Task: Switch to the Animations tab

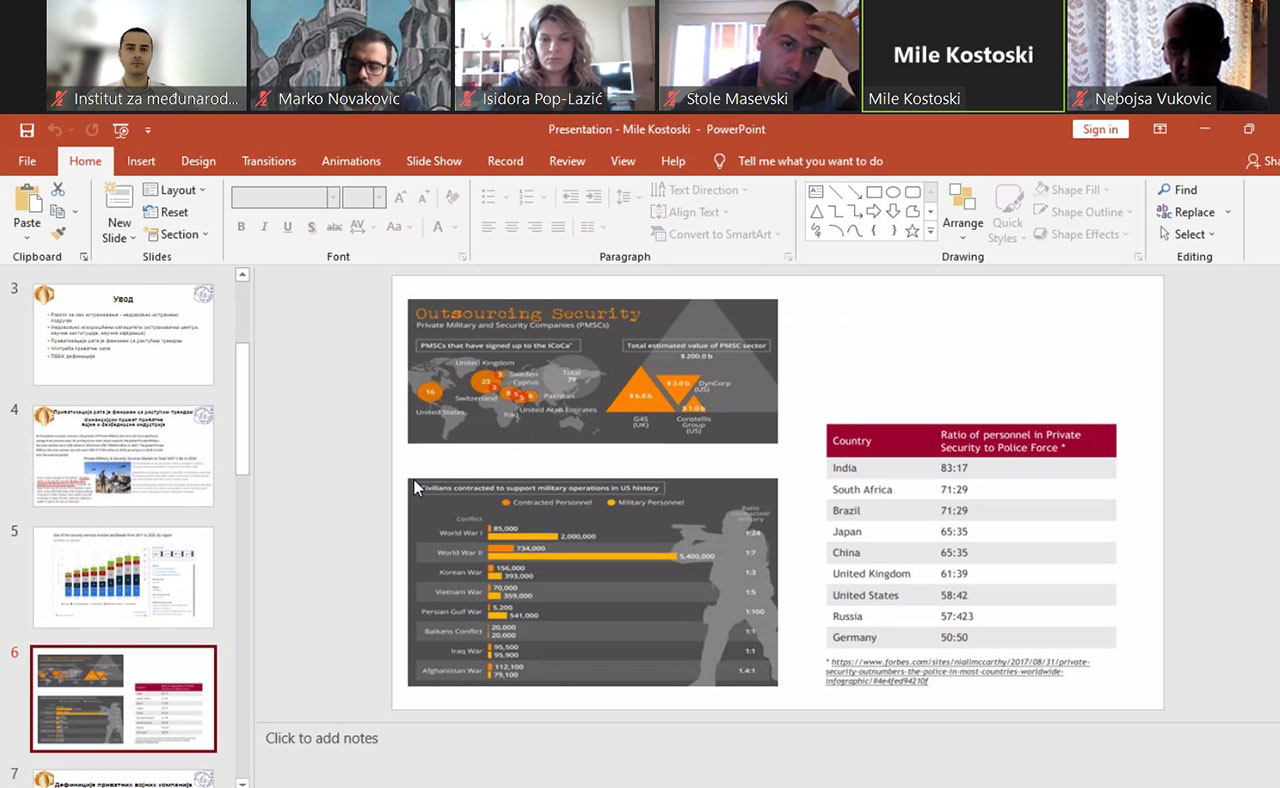Action: (351, 161)
